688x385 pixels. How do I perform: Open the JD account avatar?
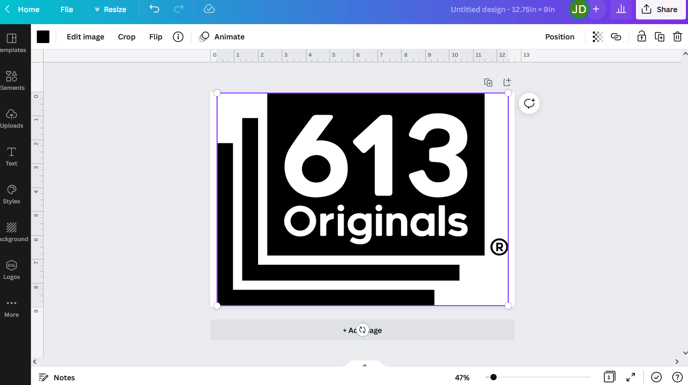tap(579, 9)
